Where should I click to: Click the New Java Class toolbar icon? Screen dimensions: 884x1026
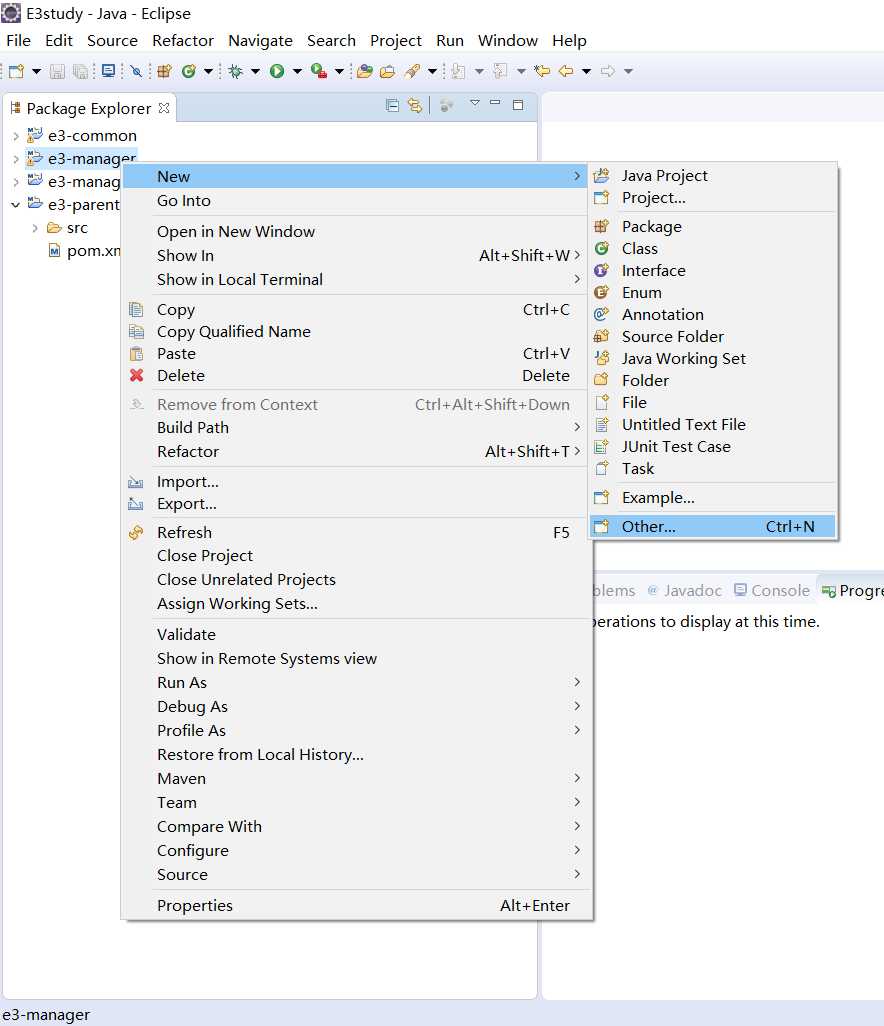(188, 71)
